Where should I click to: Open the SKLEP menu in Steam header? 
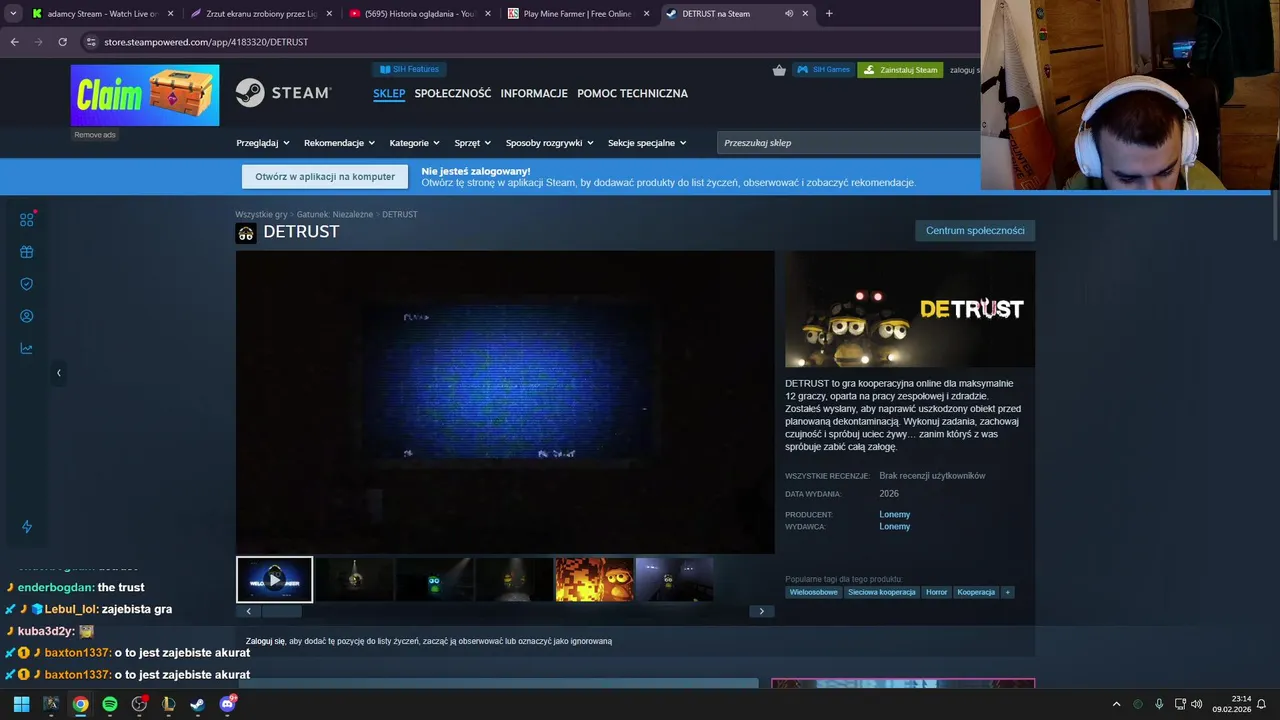pos(389,93)
